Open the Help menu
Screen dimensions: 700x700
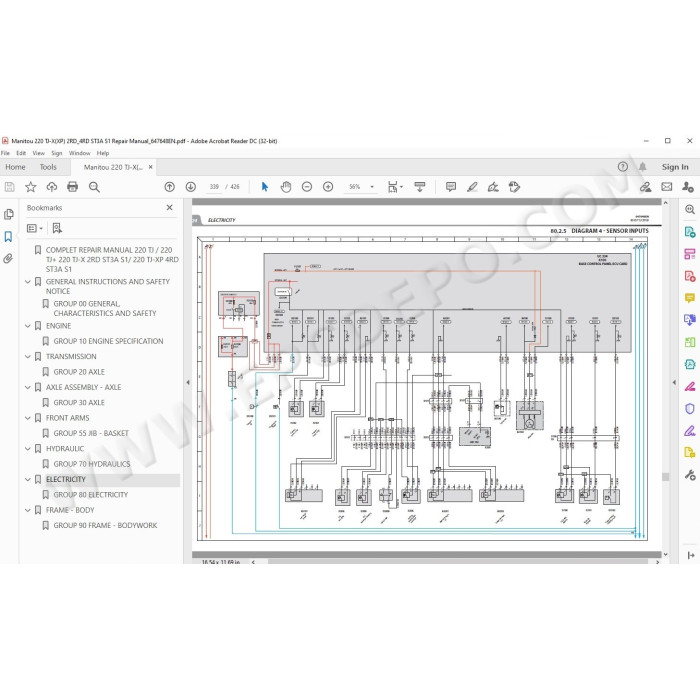103,153
